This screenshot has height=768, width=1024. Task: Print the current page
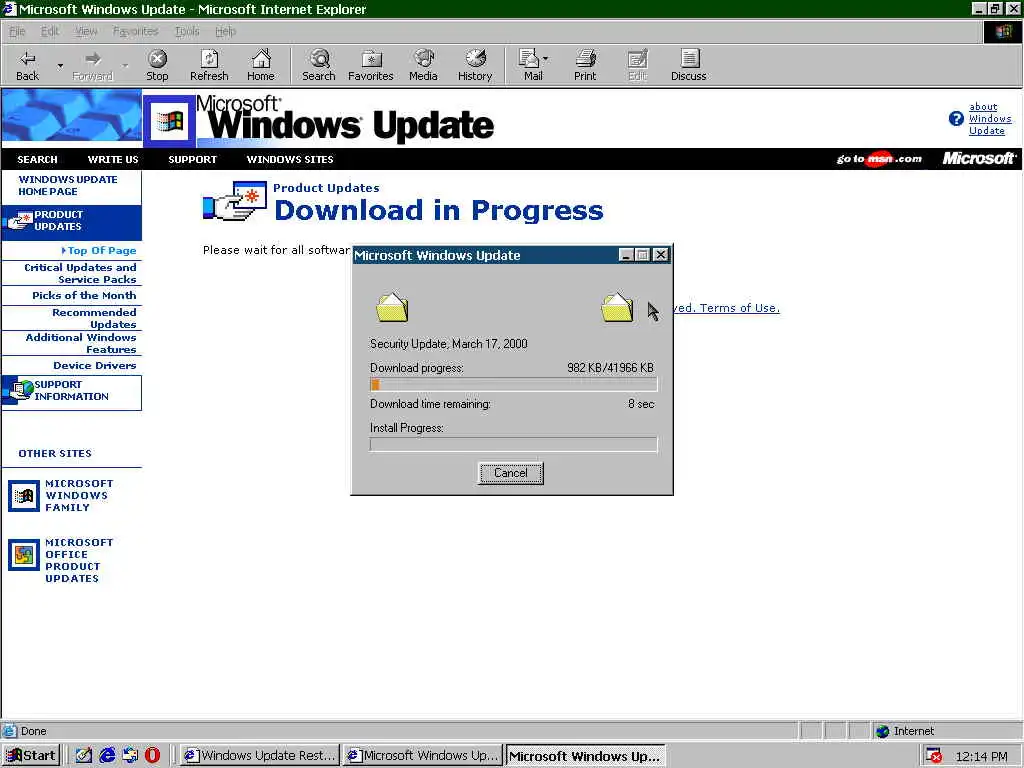(x=585, y=65)
